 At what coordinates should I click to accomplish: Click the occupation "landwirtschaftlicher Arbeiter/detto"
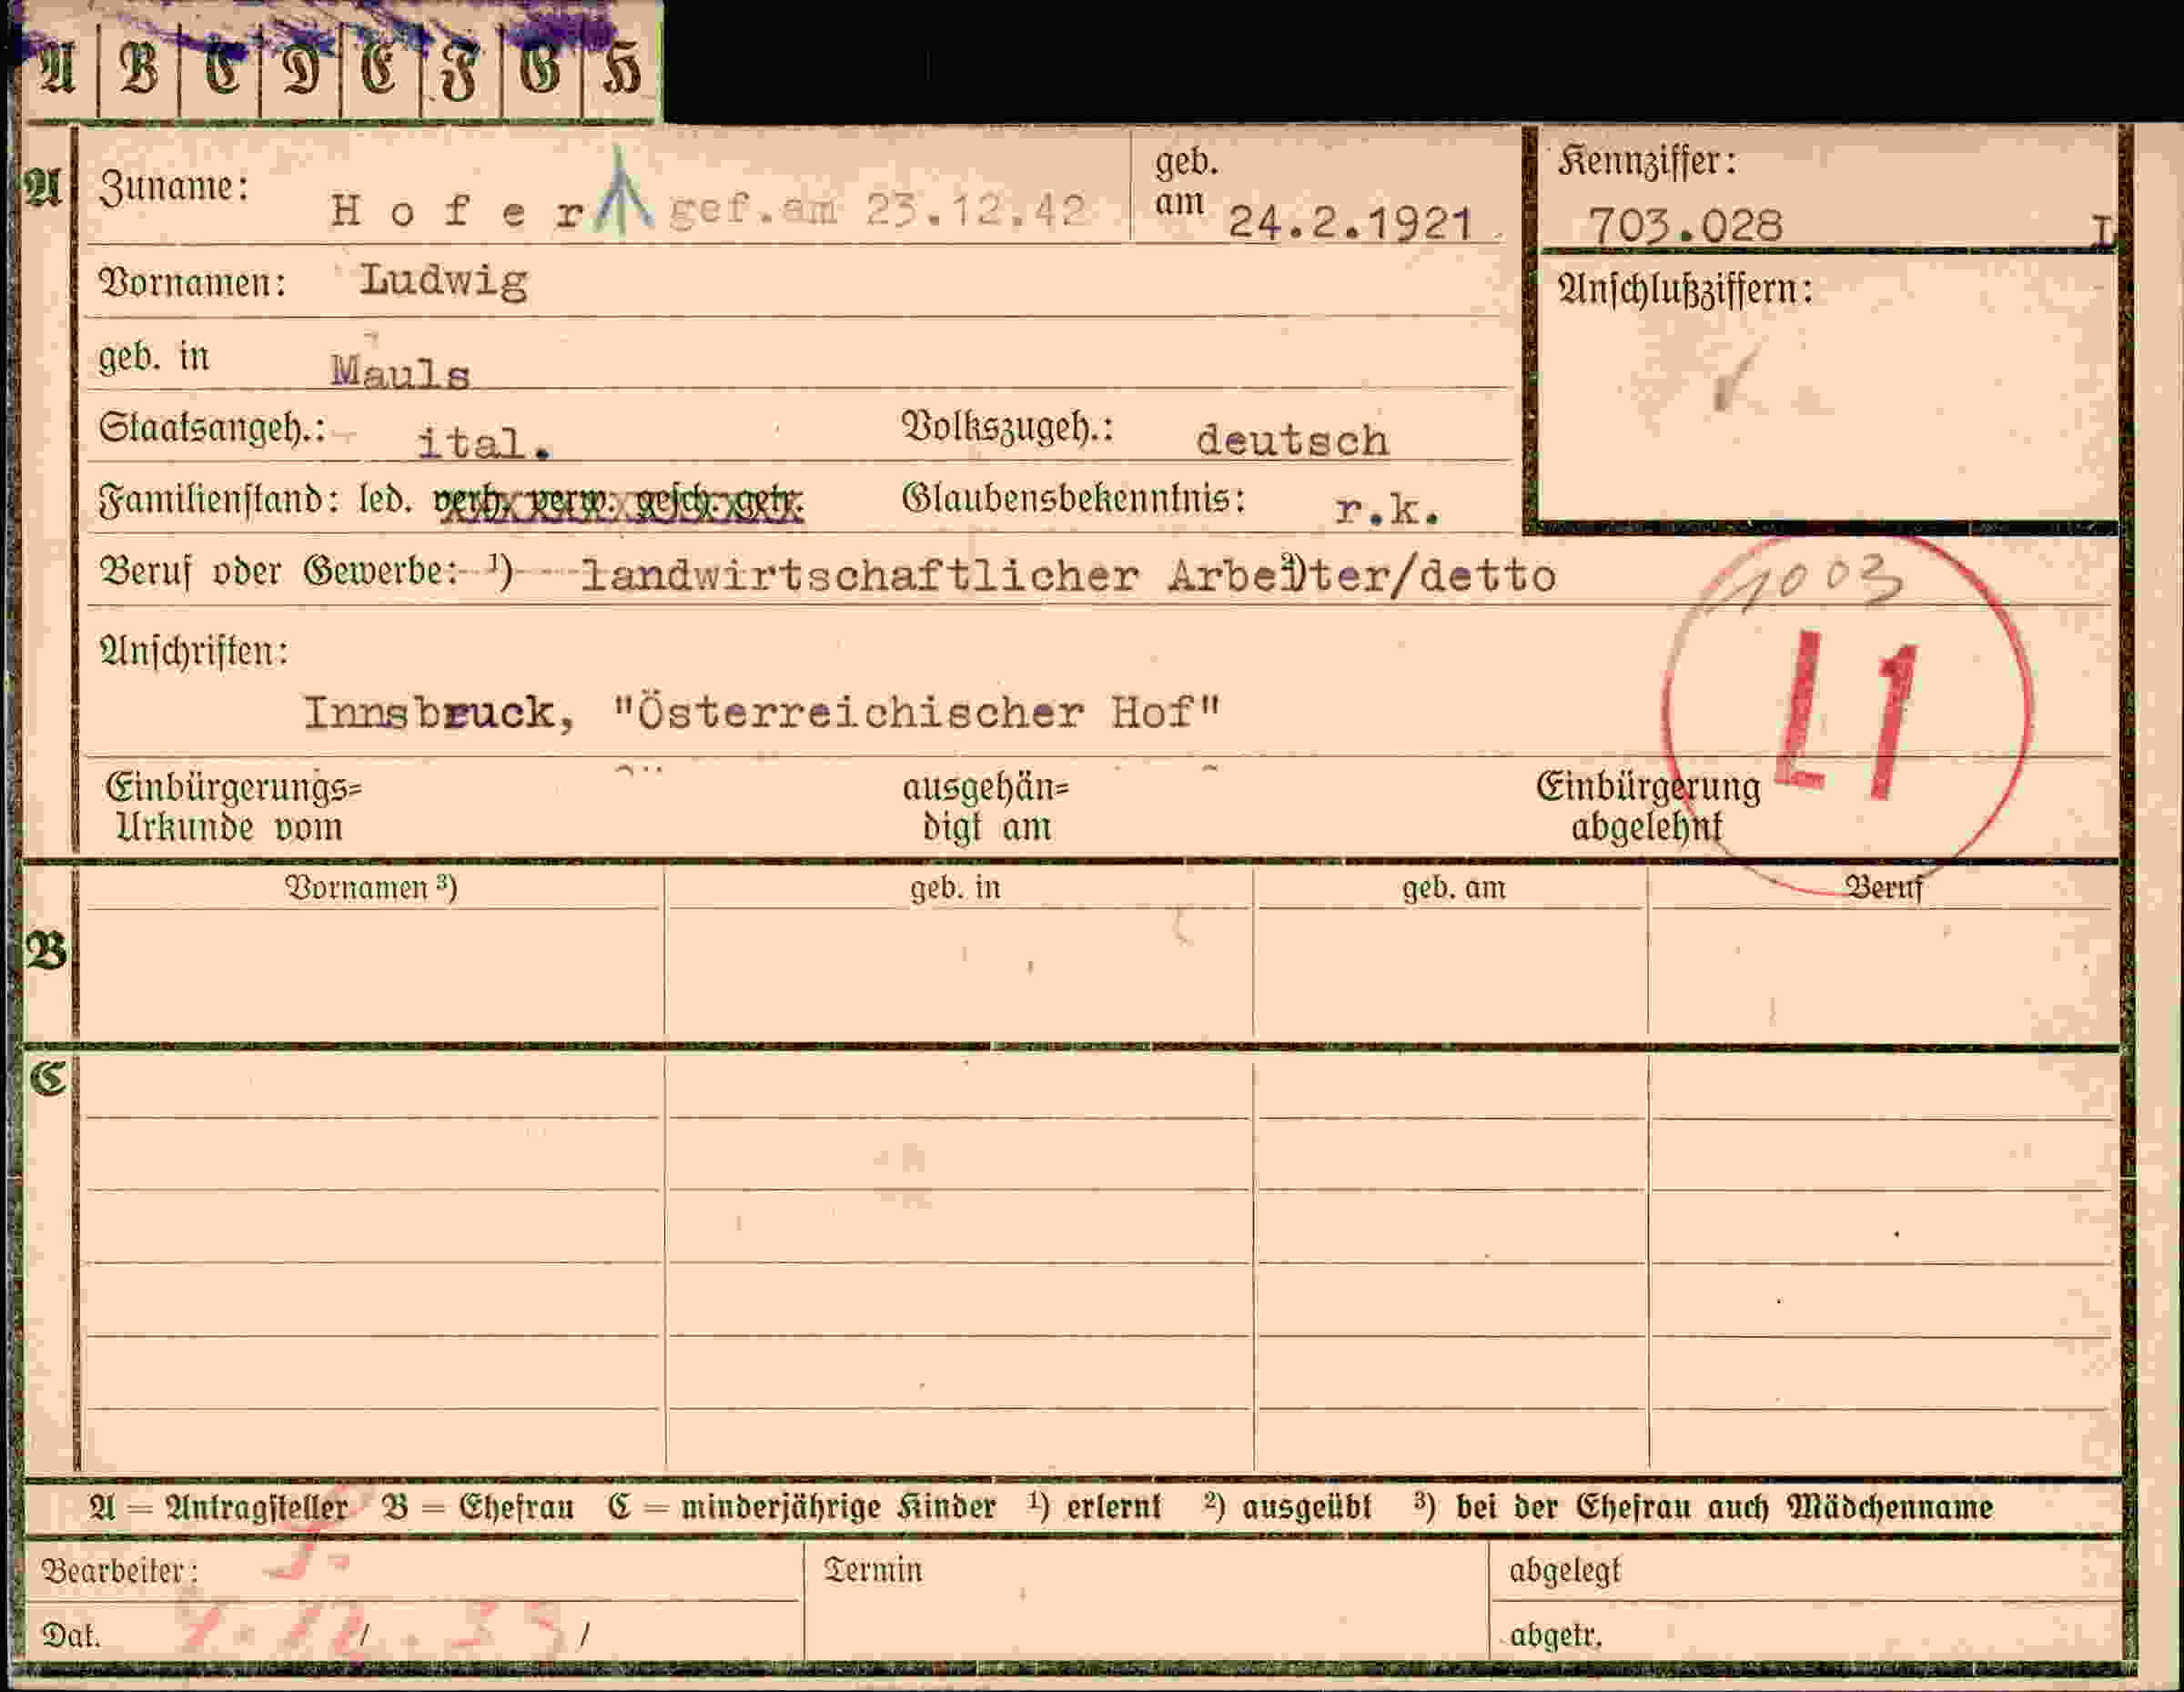point(1068,576)
